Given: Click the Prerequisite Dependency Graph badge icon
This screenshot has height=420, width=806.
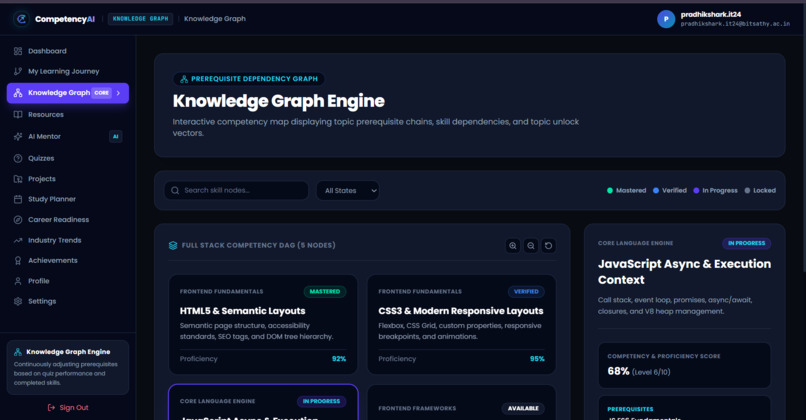Looking at the screenshot, I should [x=184, y=79].
